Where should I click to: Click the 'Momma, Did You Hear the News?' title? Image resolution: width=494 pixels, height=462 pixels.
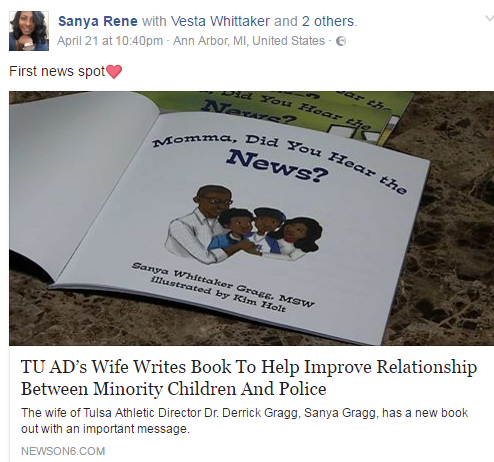pos(279,162)
